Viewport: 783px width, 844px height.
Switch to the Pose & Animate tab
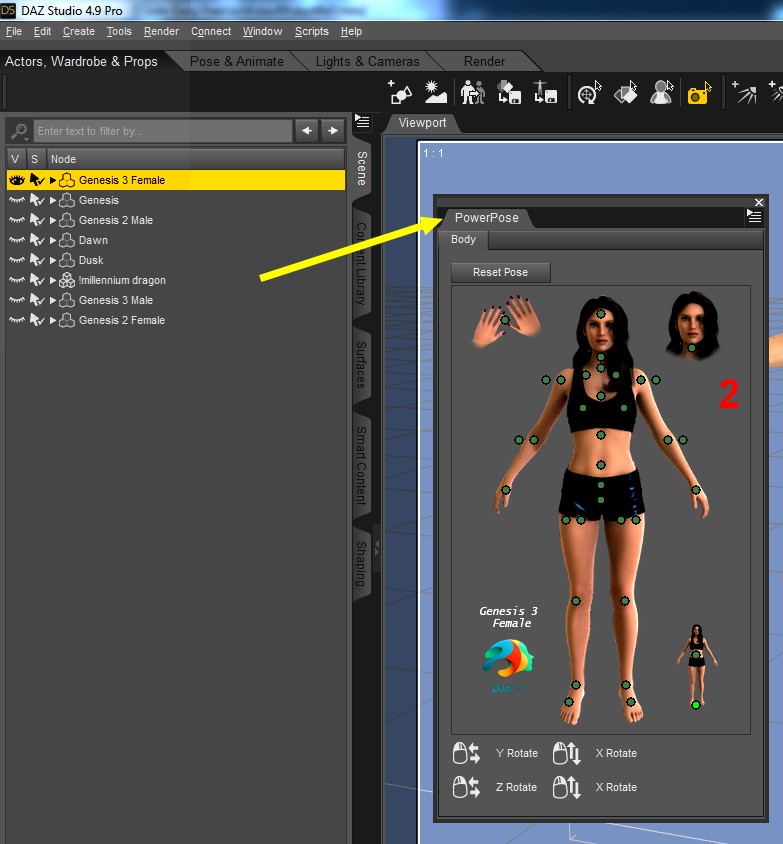(237, 61)
